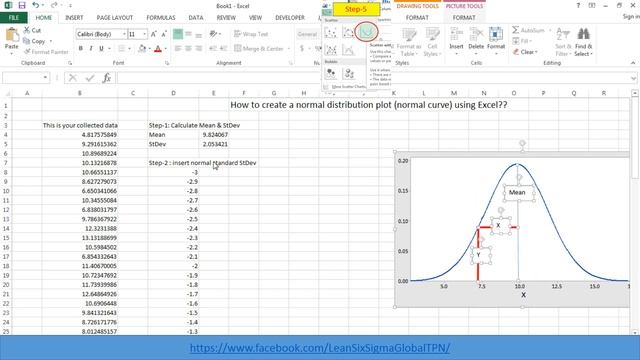Viewport: 640px width, 360px height.
Task: Open the Drawing Tools FORMAT tab
Action: (417, 18)
